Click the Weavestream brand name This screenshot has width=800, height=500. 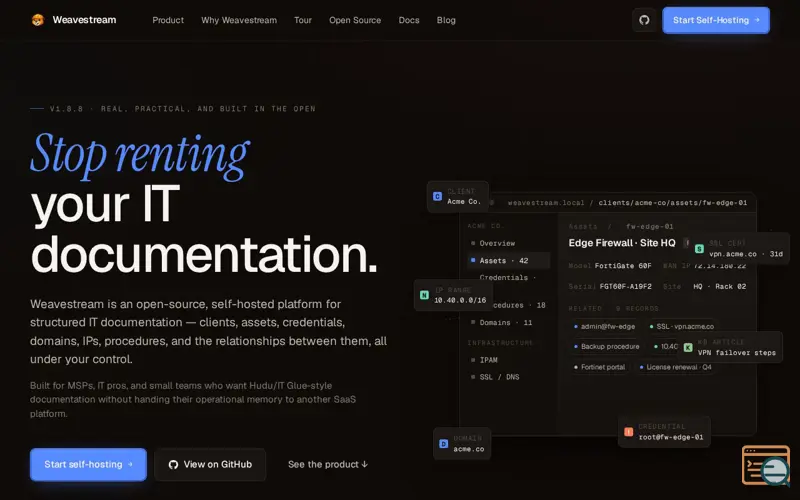click(84, 20)
